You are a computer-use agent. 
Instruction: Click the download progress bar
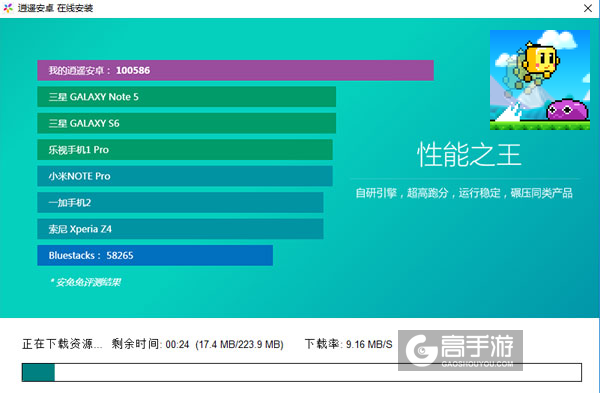(x=302, y=372)
